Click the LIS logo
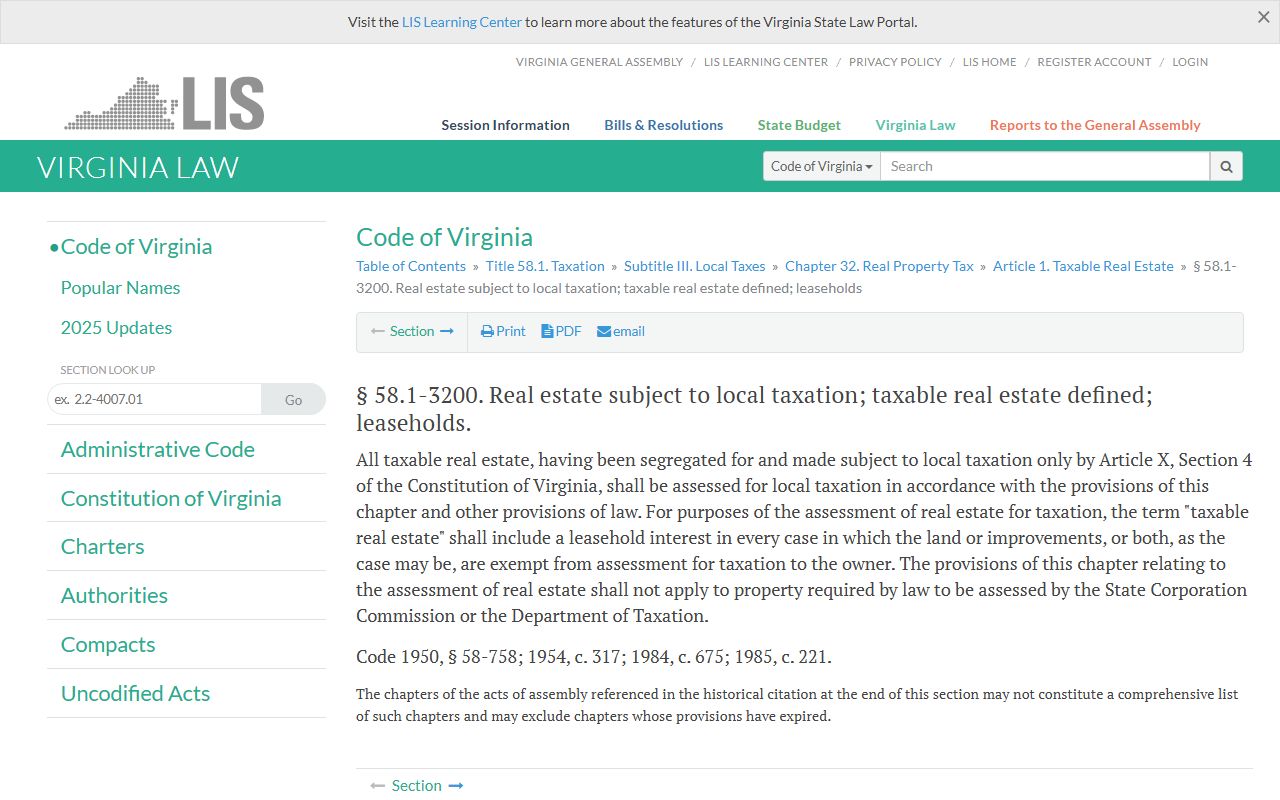 coord(164,103)
